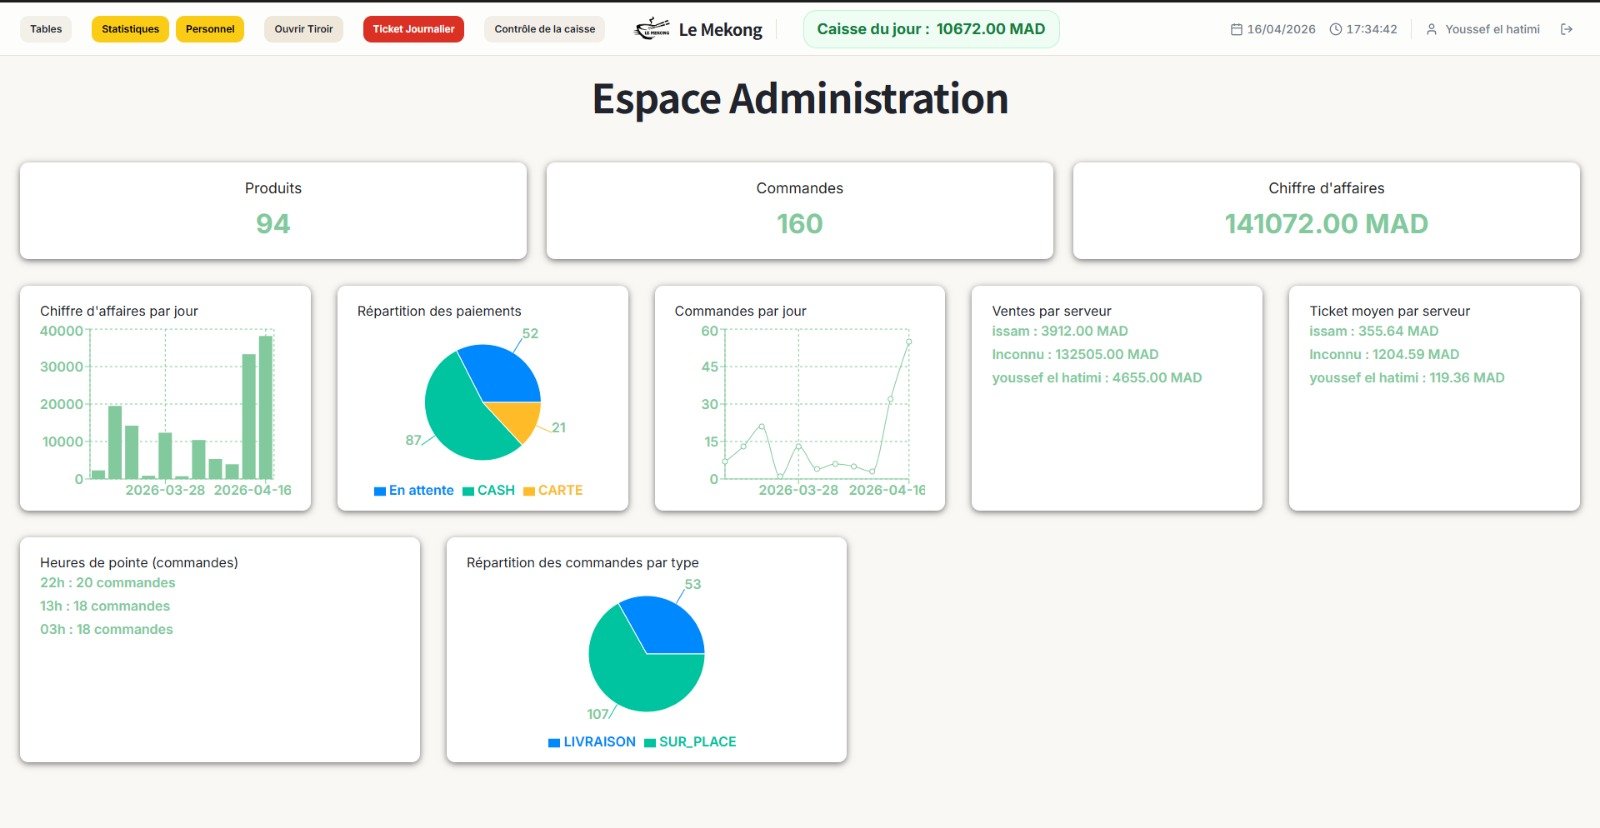Click the red Ticket Journalier button
The width and height of the screenshot is (1600, 828).
click(x=413, y=29)
